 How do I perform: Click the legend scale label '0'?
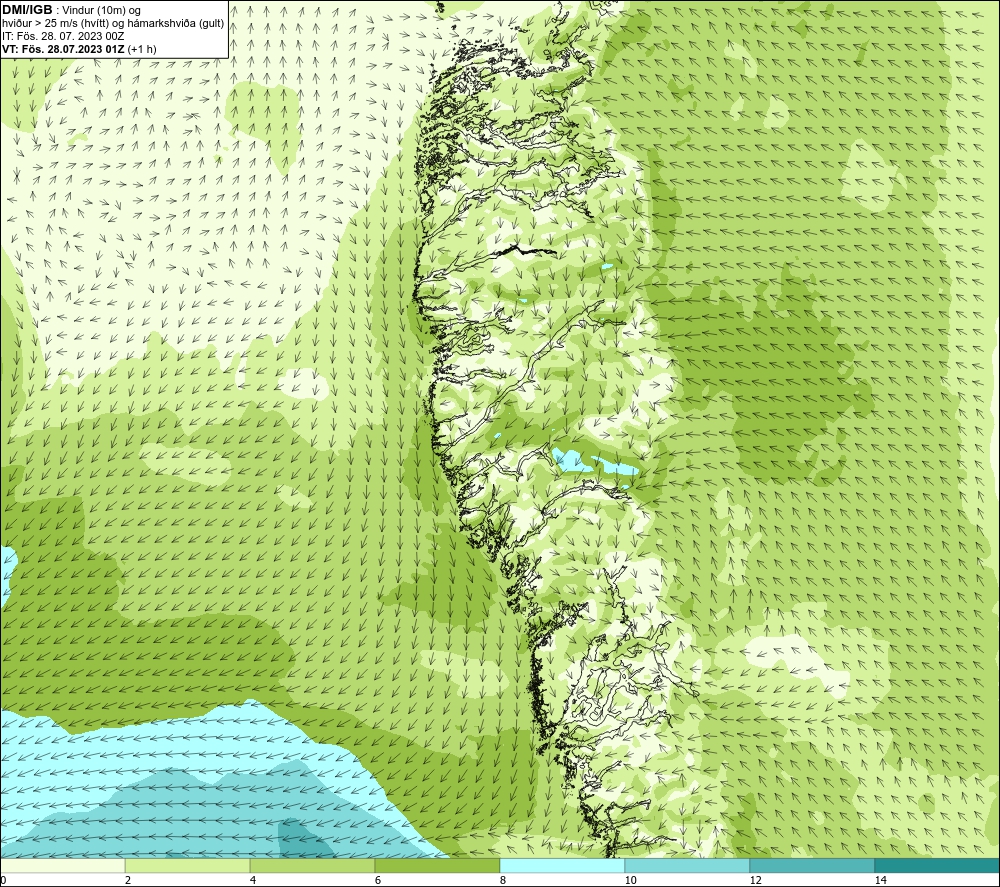pos(3,880)
